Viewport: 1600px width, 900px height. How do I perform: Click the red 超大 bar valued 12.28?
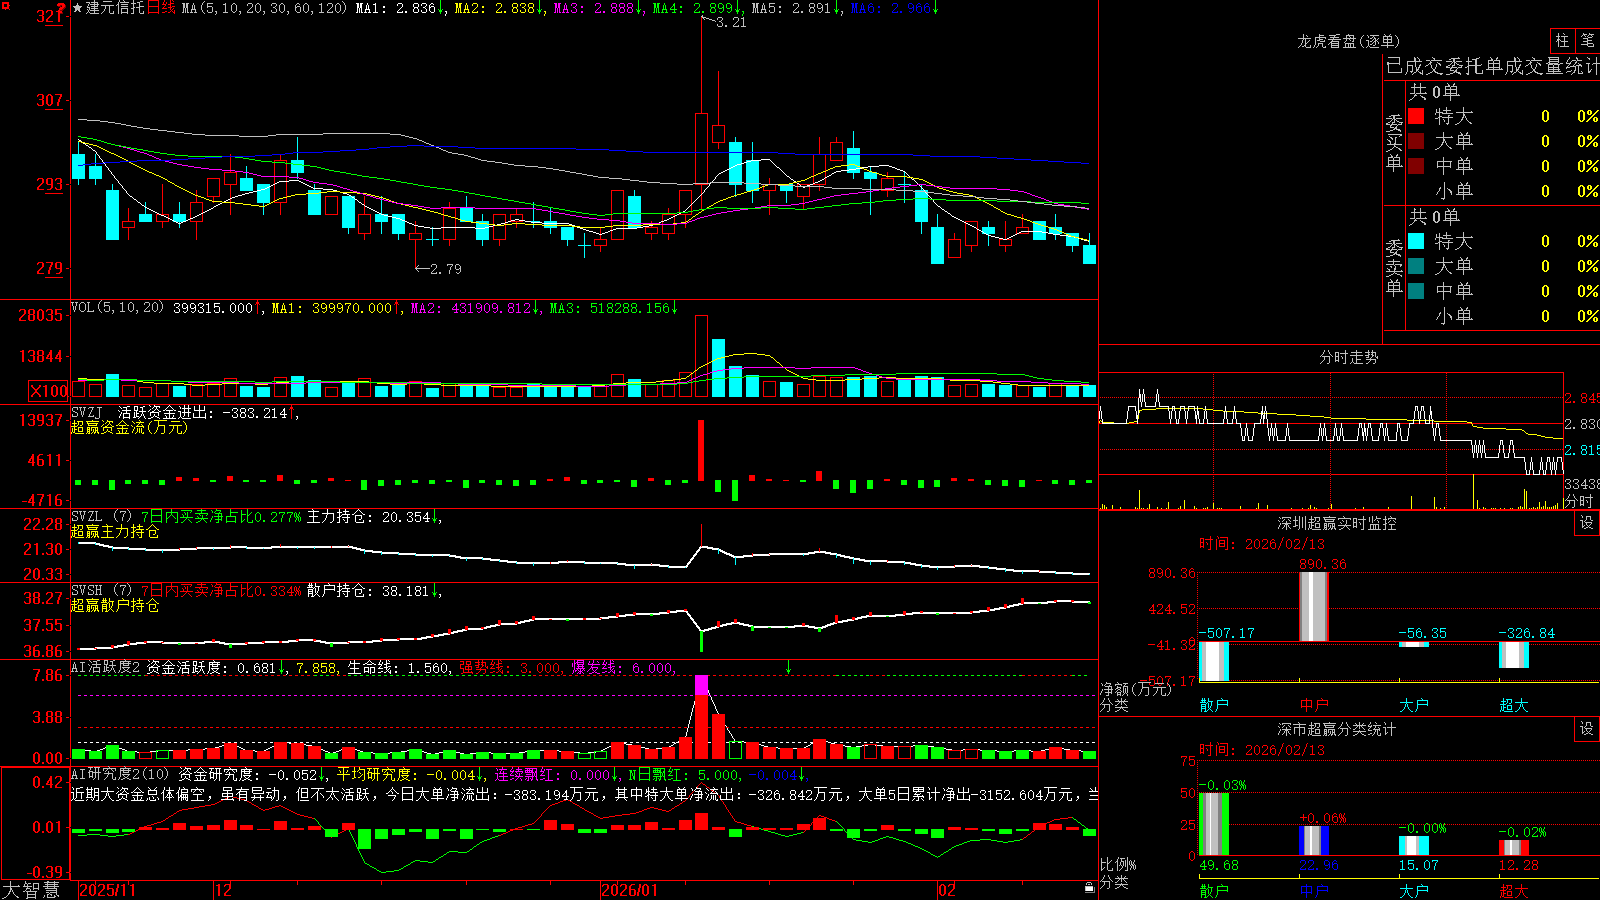pyautogui.click(x=1514, y=848)
